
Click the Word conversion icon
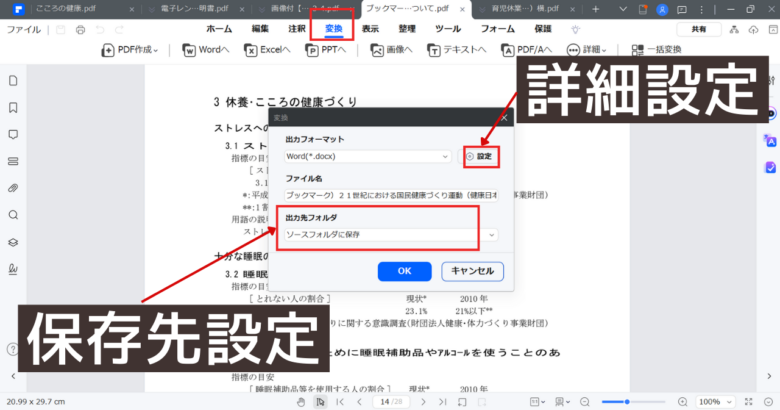(x=205, y=50)
